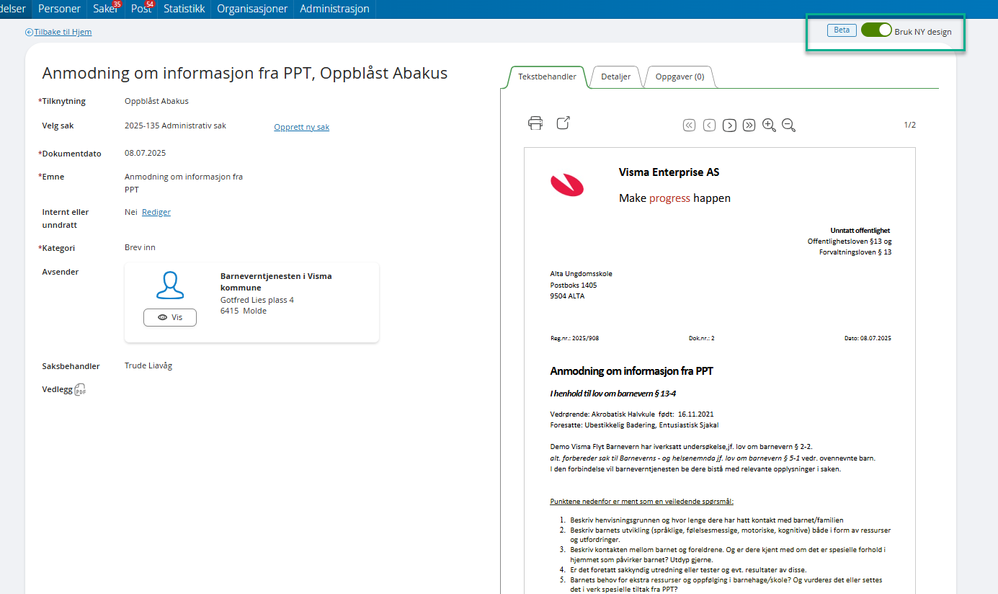Click the Visma logo in document

(567, 185)
